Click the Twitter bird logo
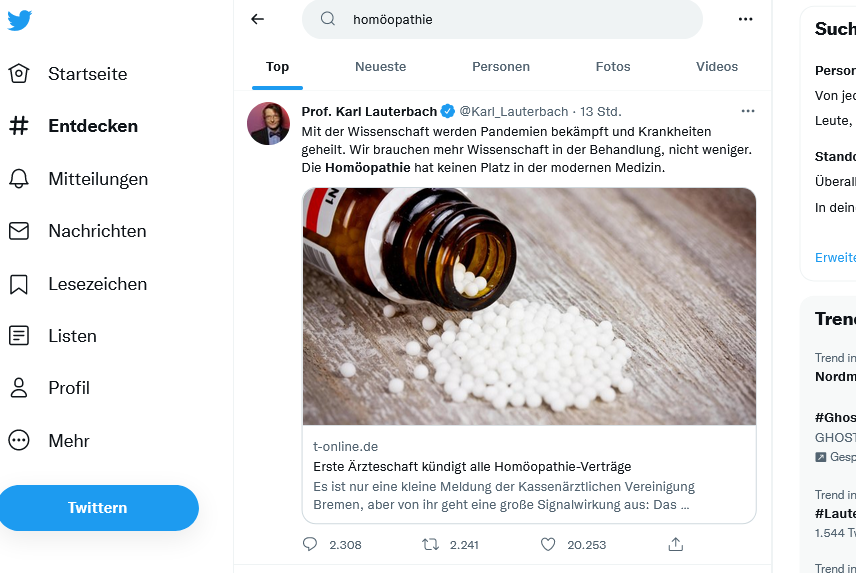This screenshot has width=856, height=573. (19, 20)
